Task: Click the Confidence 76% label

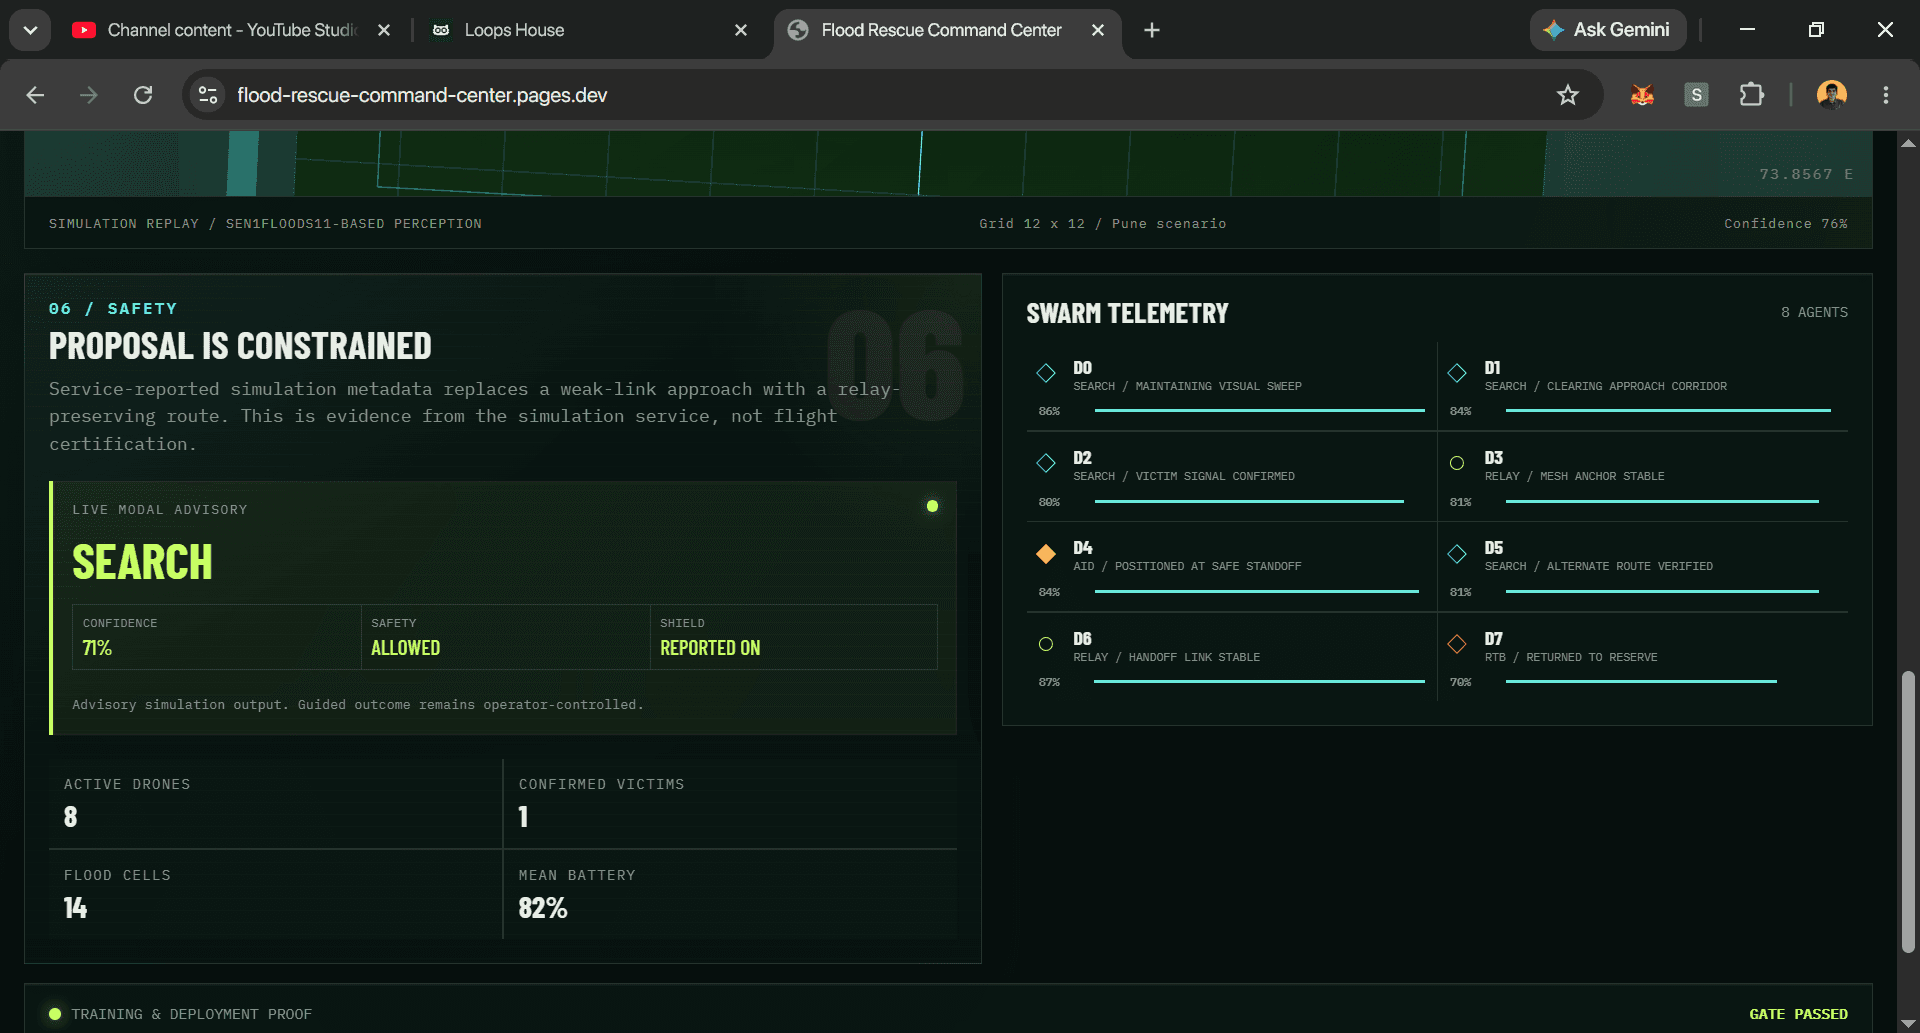Action: click(x=1785, y=223)
